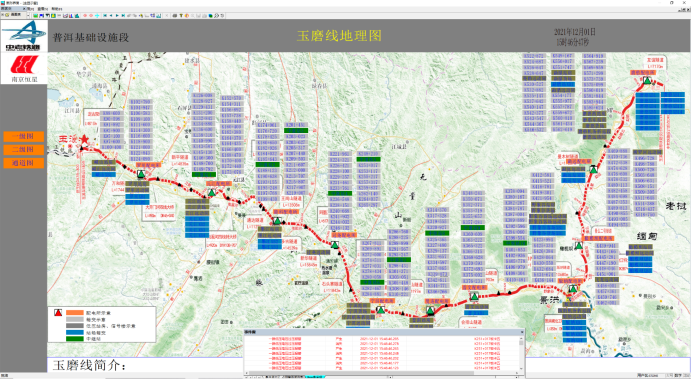Click the 二级图 orange button
Viewport: 691px width, 379px height.
tap(24, 149)
